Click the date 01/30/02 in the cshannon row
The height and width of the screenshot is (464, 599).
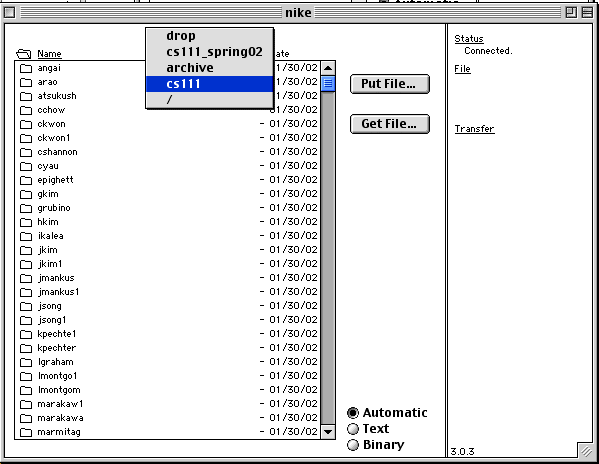coord(293,152)
